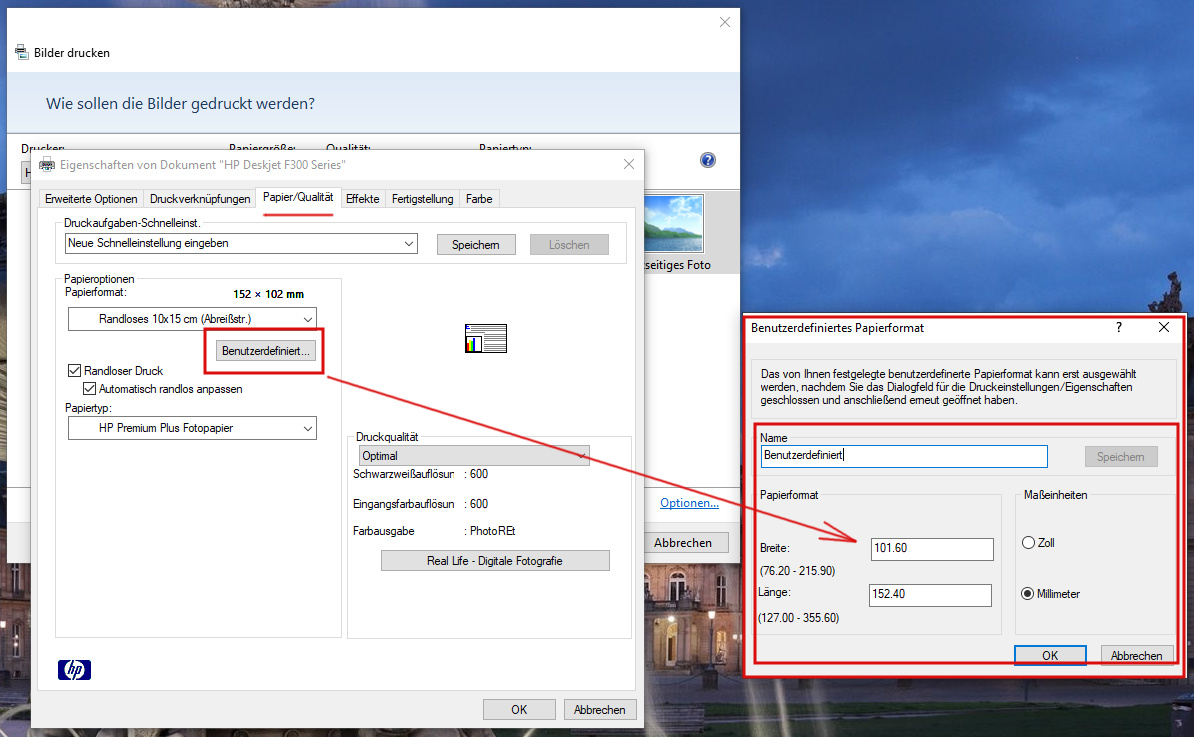Click the blue help icon in Bilder drucken
1194x737 pixels.
click(707, 160)
